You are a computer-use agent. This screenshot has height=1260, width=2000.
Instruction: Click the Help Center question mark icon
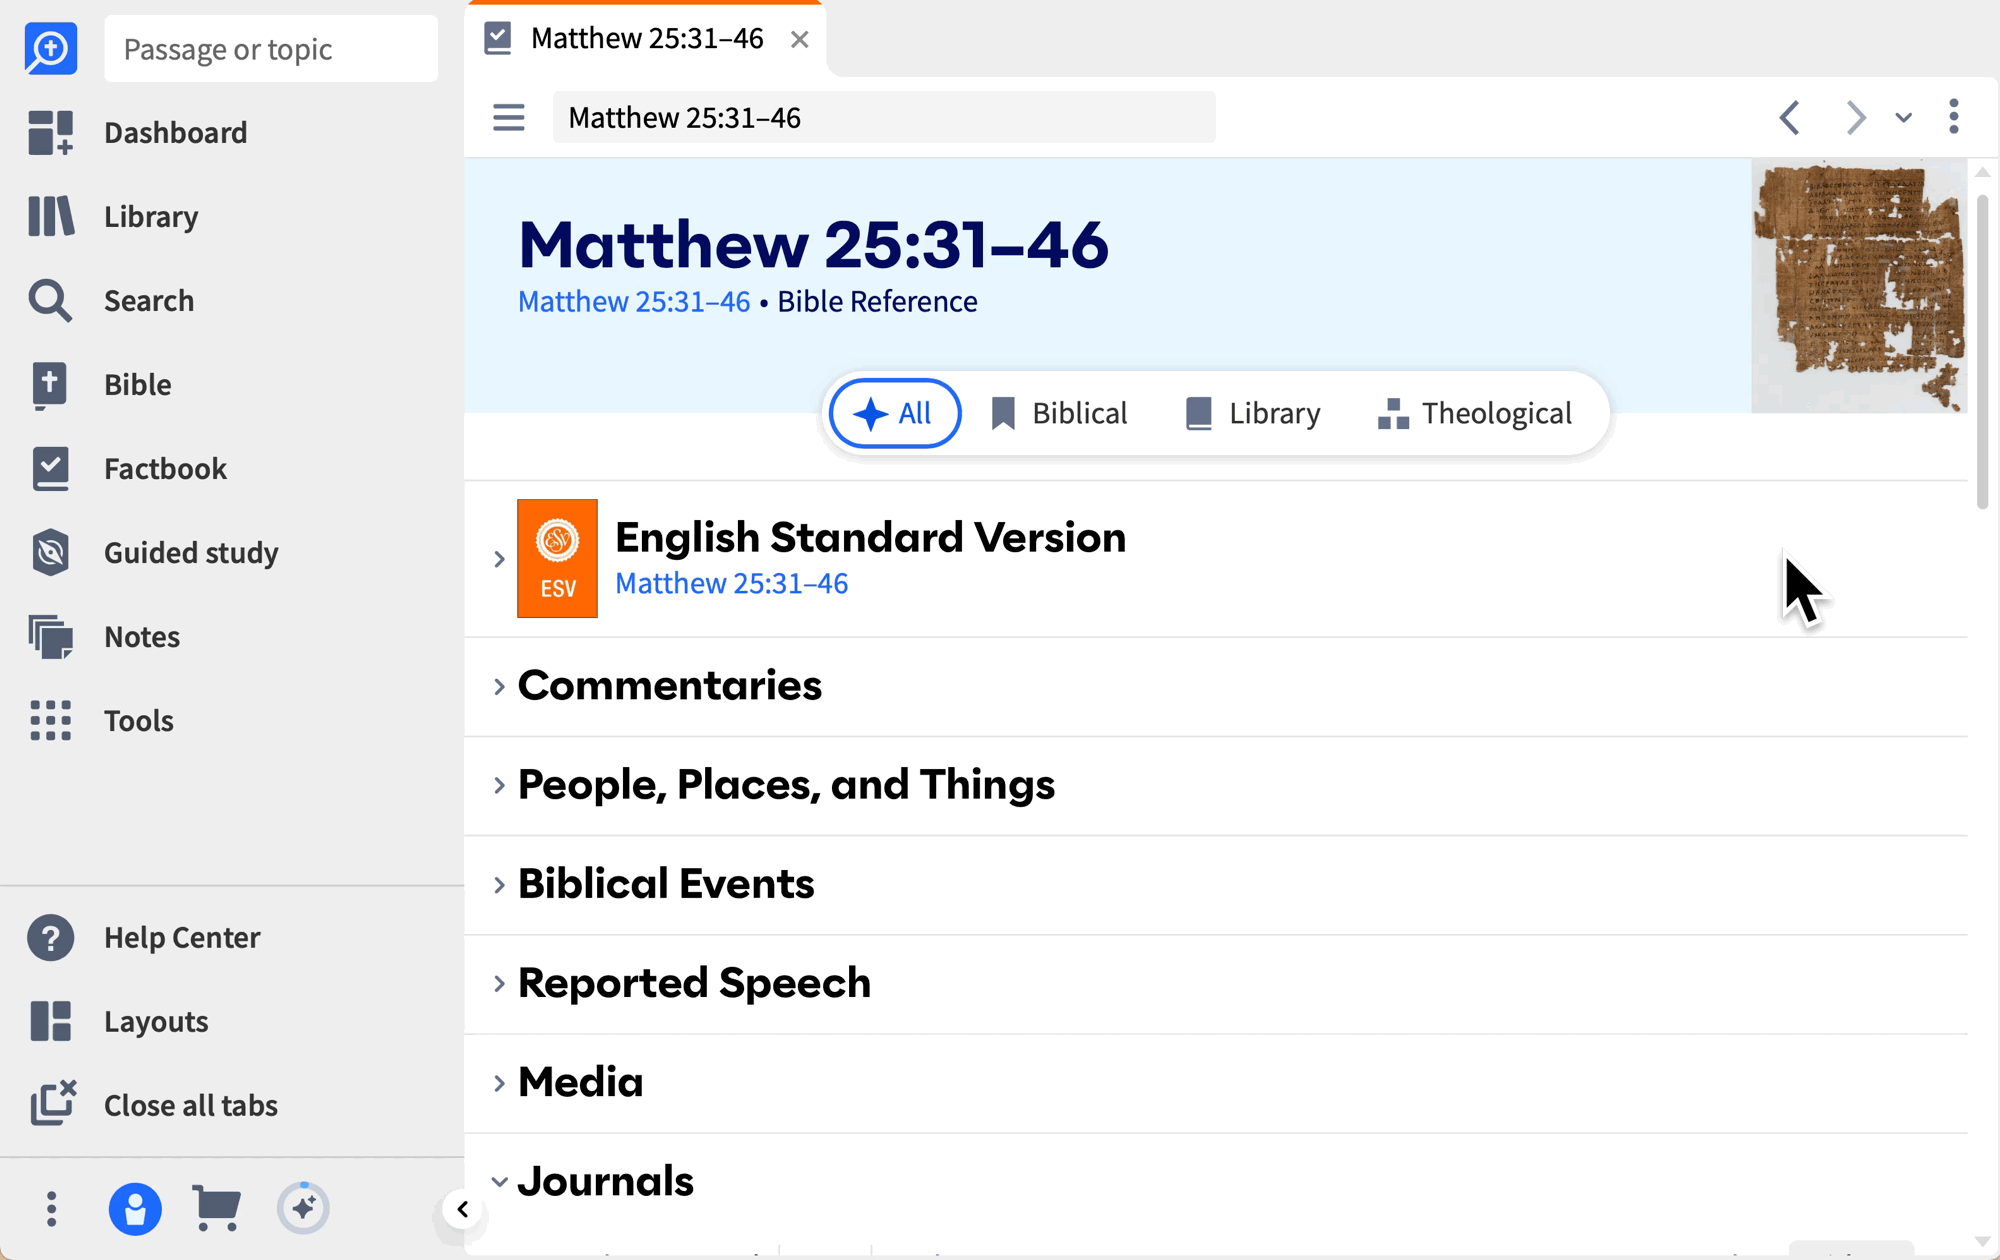tap(50, 938)
